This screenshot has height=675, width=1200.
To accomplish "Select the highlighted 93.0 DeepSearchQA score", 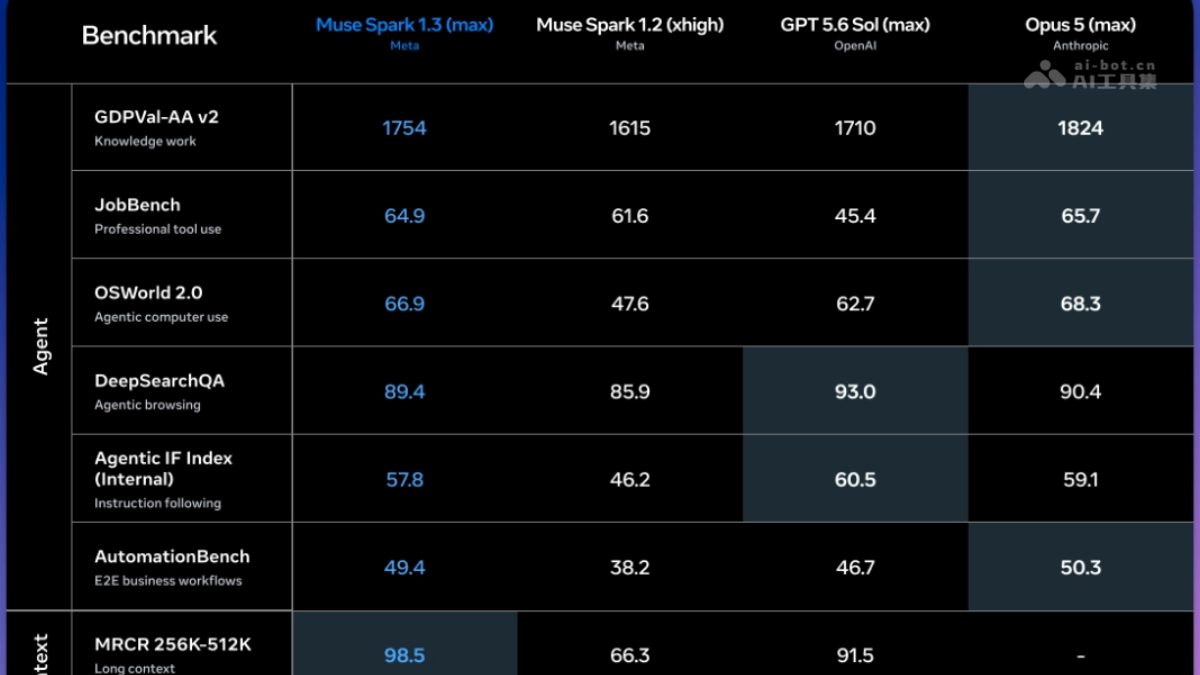I will 855,391.
